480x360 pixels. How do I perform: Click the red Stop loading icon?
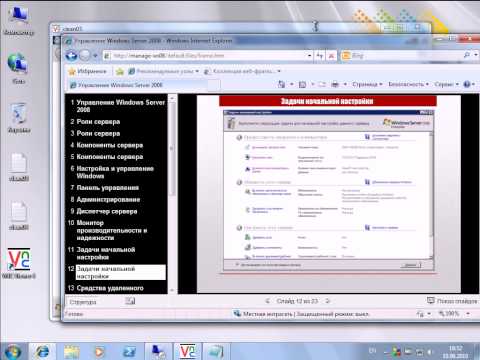point(331,56)
